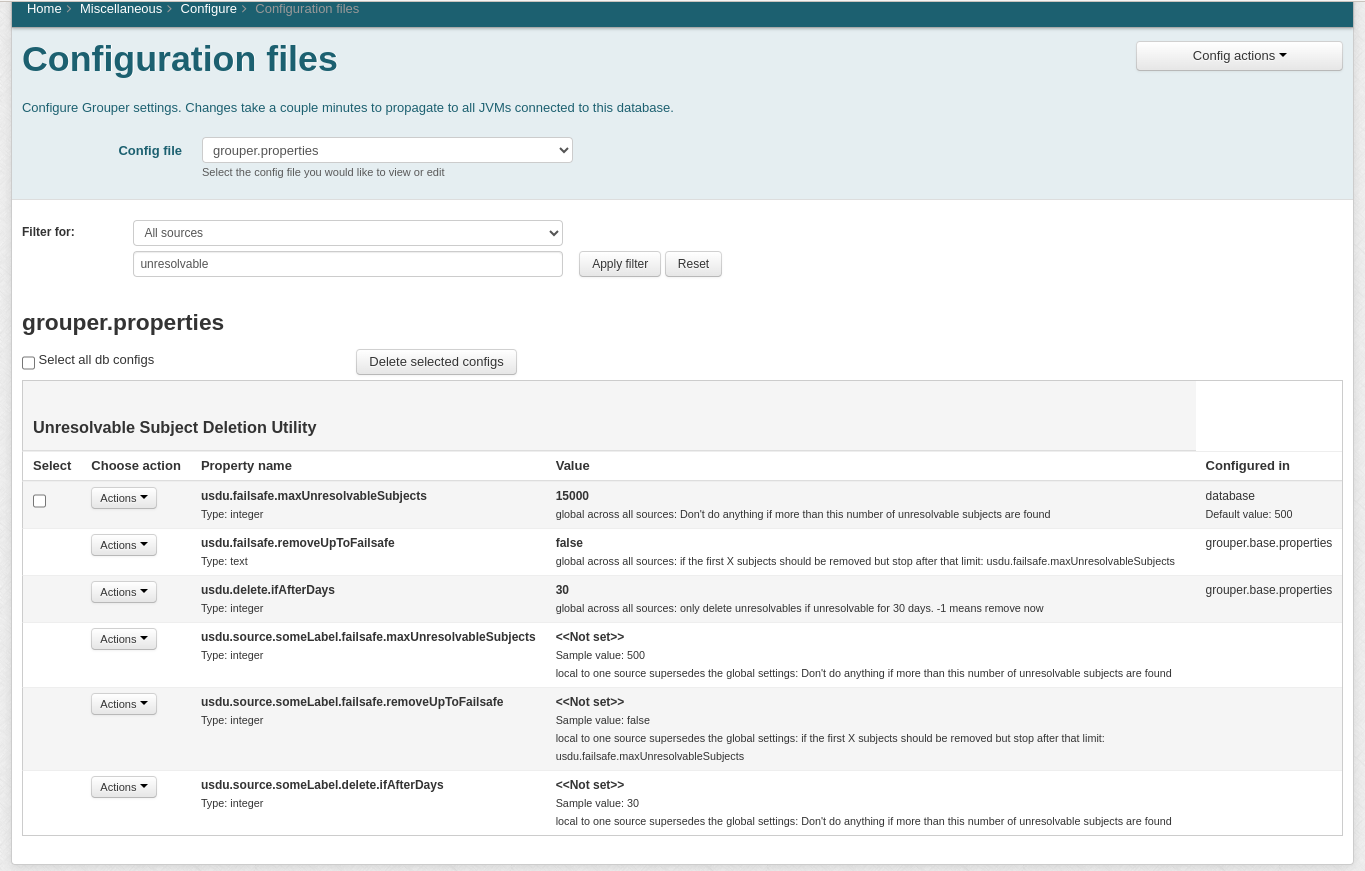Open the Config file select box
Viewport: 1365px width, 871px height.
tap(387, 151)
